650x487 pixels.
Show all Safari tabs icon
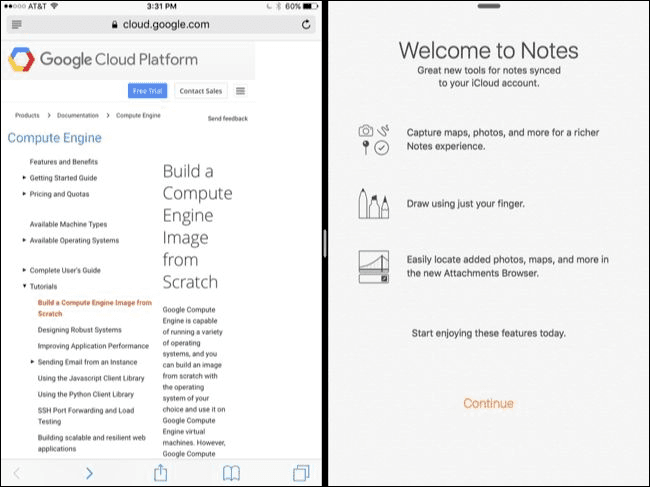click(x=301, y=473)
